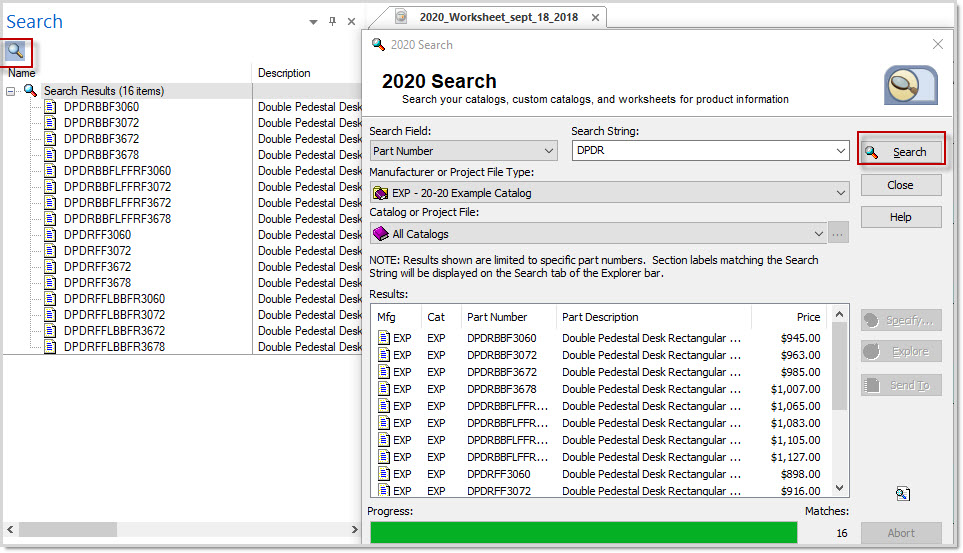Click the browse ellipsis button beside All Catalogs
The image size is (963, 553).
click(838, 233)
